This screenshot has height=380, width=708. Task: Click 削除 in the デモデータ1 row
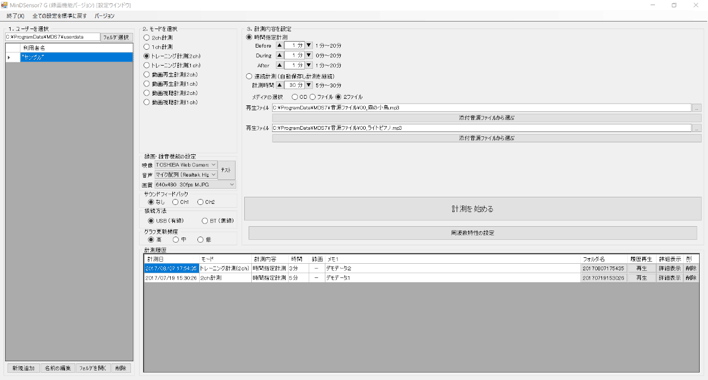click(x=691, y=278)
